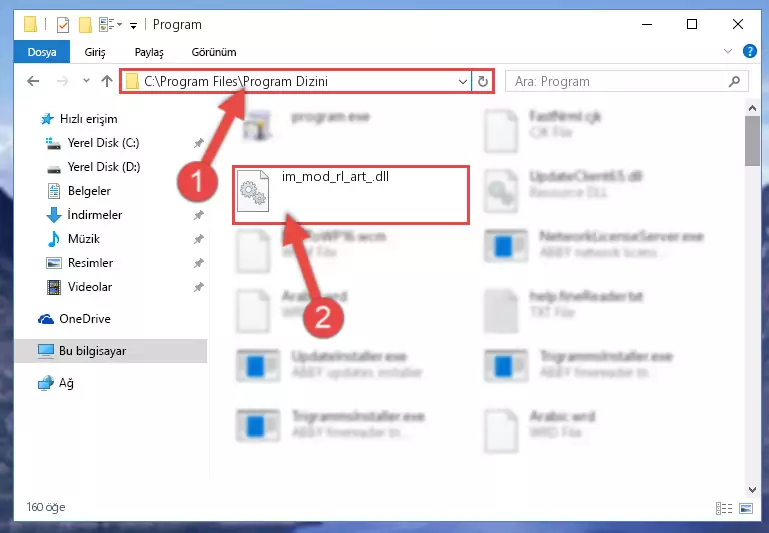This screenshot has height=533, width=769.
Task: Select Hızlı erişim in navigation pane
Action: click(x=78, y=119)
